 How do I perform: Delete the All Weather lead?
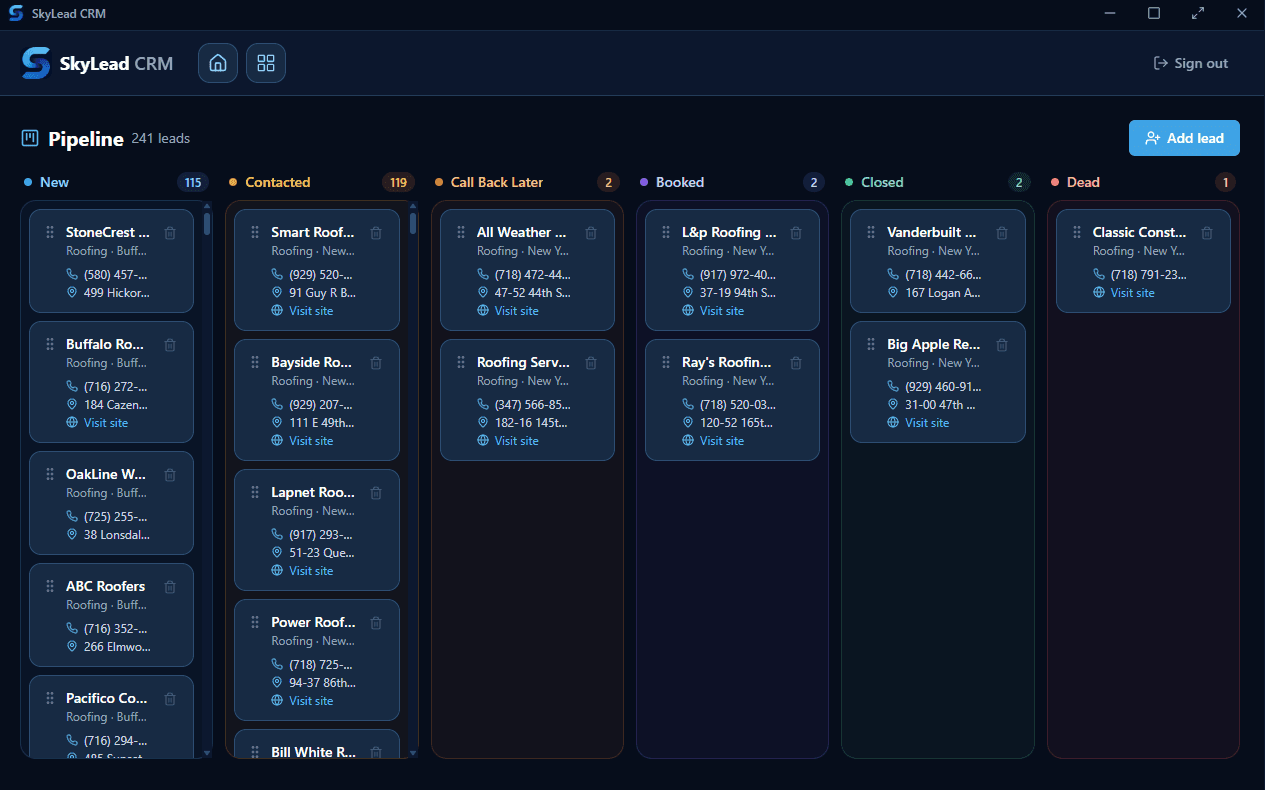[591, 232]
